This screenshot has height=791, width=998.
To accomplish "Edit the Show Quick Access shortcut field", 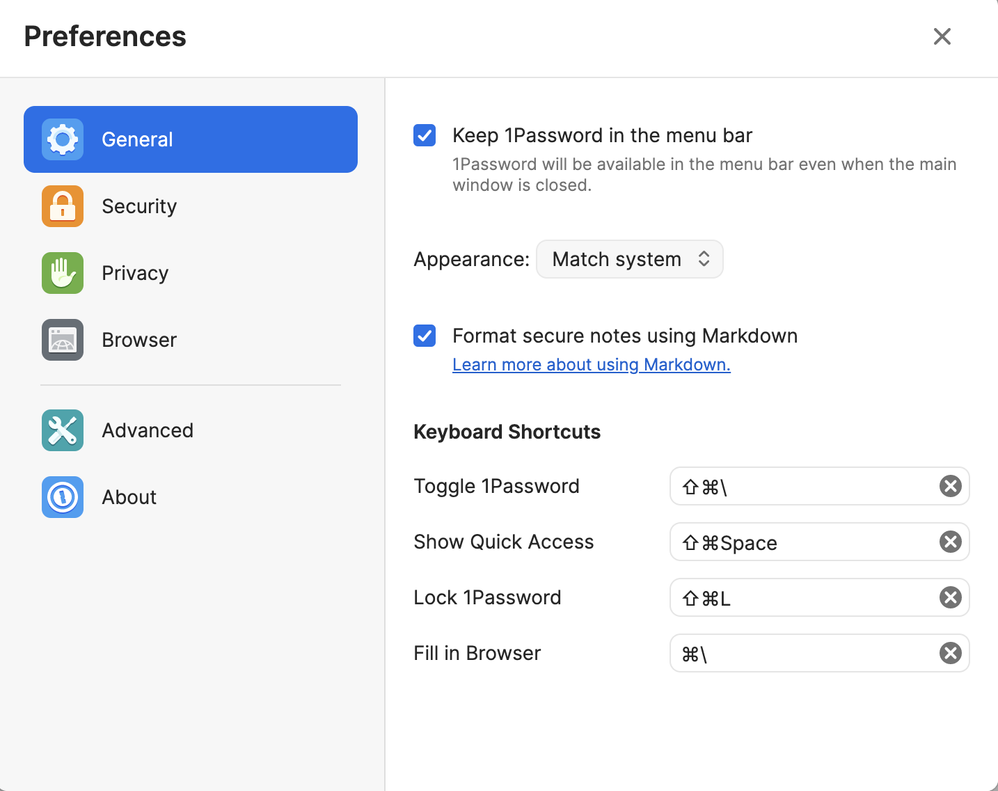I will [x=800, y=542].
